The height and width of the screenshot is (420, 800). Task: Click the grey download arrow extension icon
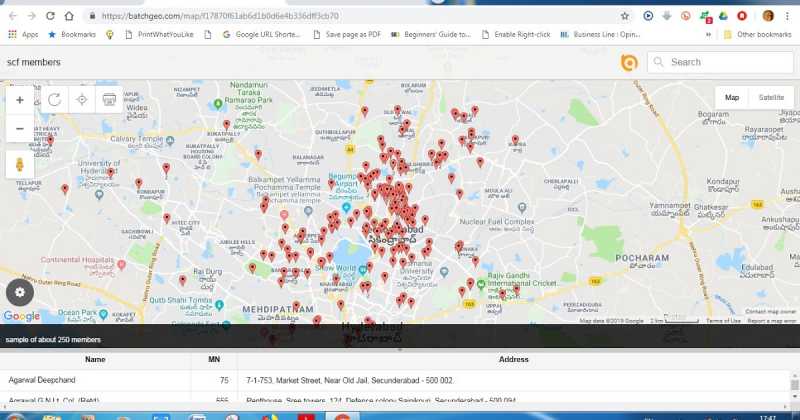[x=667, y=16]
